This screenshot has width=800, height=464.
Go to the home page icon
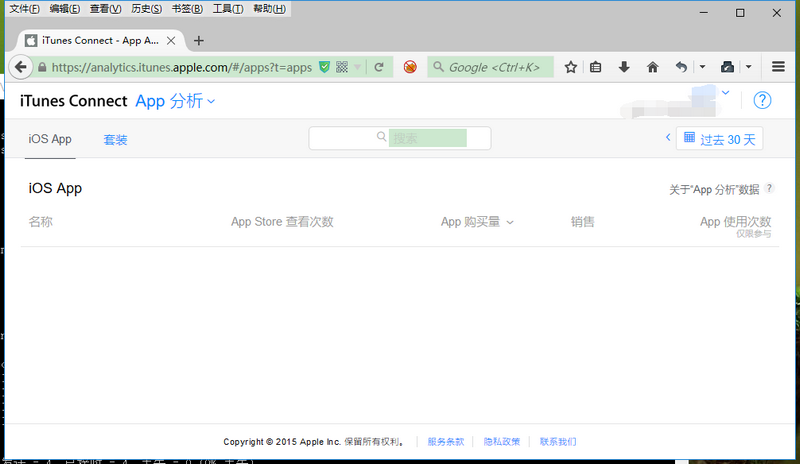652,67
